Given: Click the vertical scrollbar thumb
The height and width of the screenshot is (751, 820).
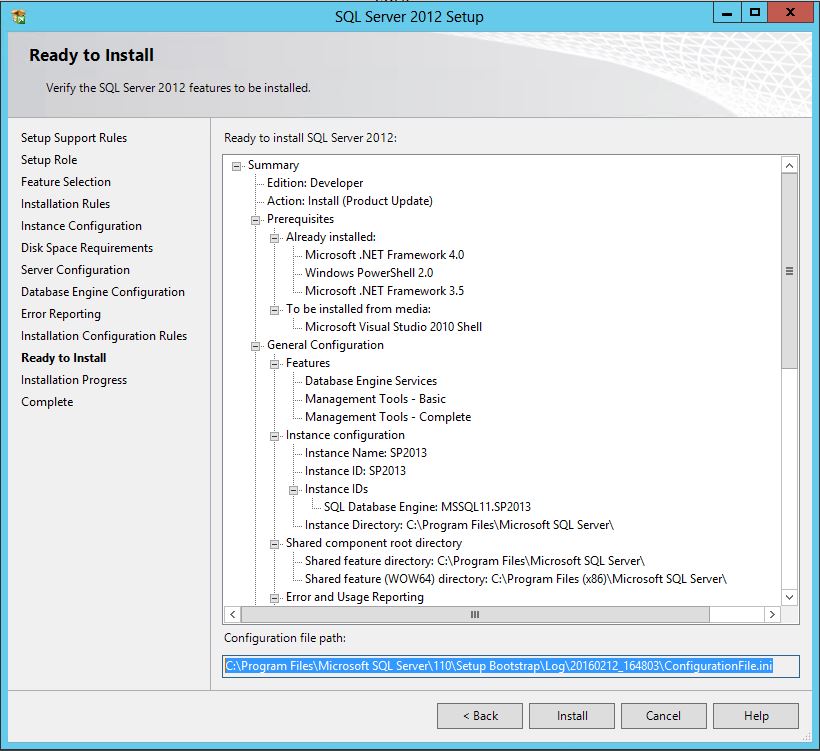Looking at the screenshot, I should point(789,271).
